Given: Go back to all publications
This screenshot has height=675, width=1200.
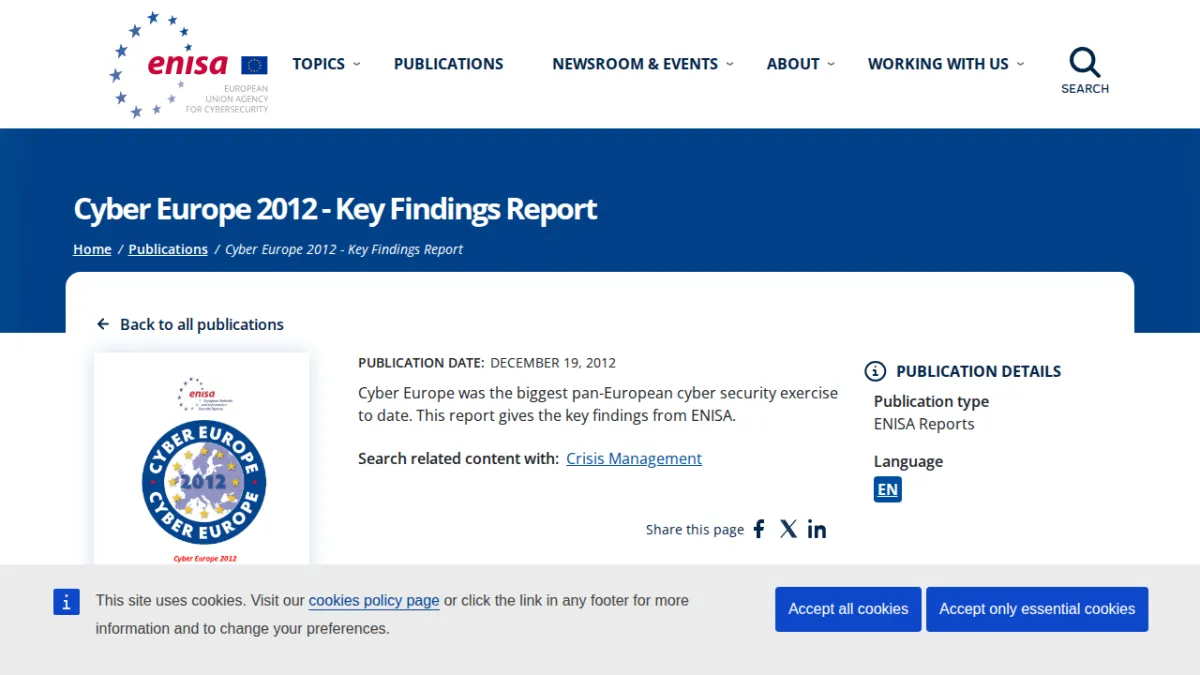Looking at the screenshot, I should 202,324.
